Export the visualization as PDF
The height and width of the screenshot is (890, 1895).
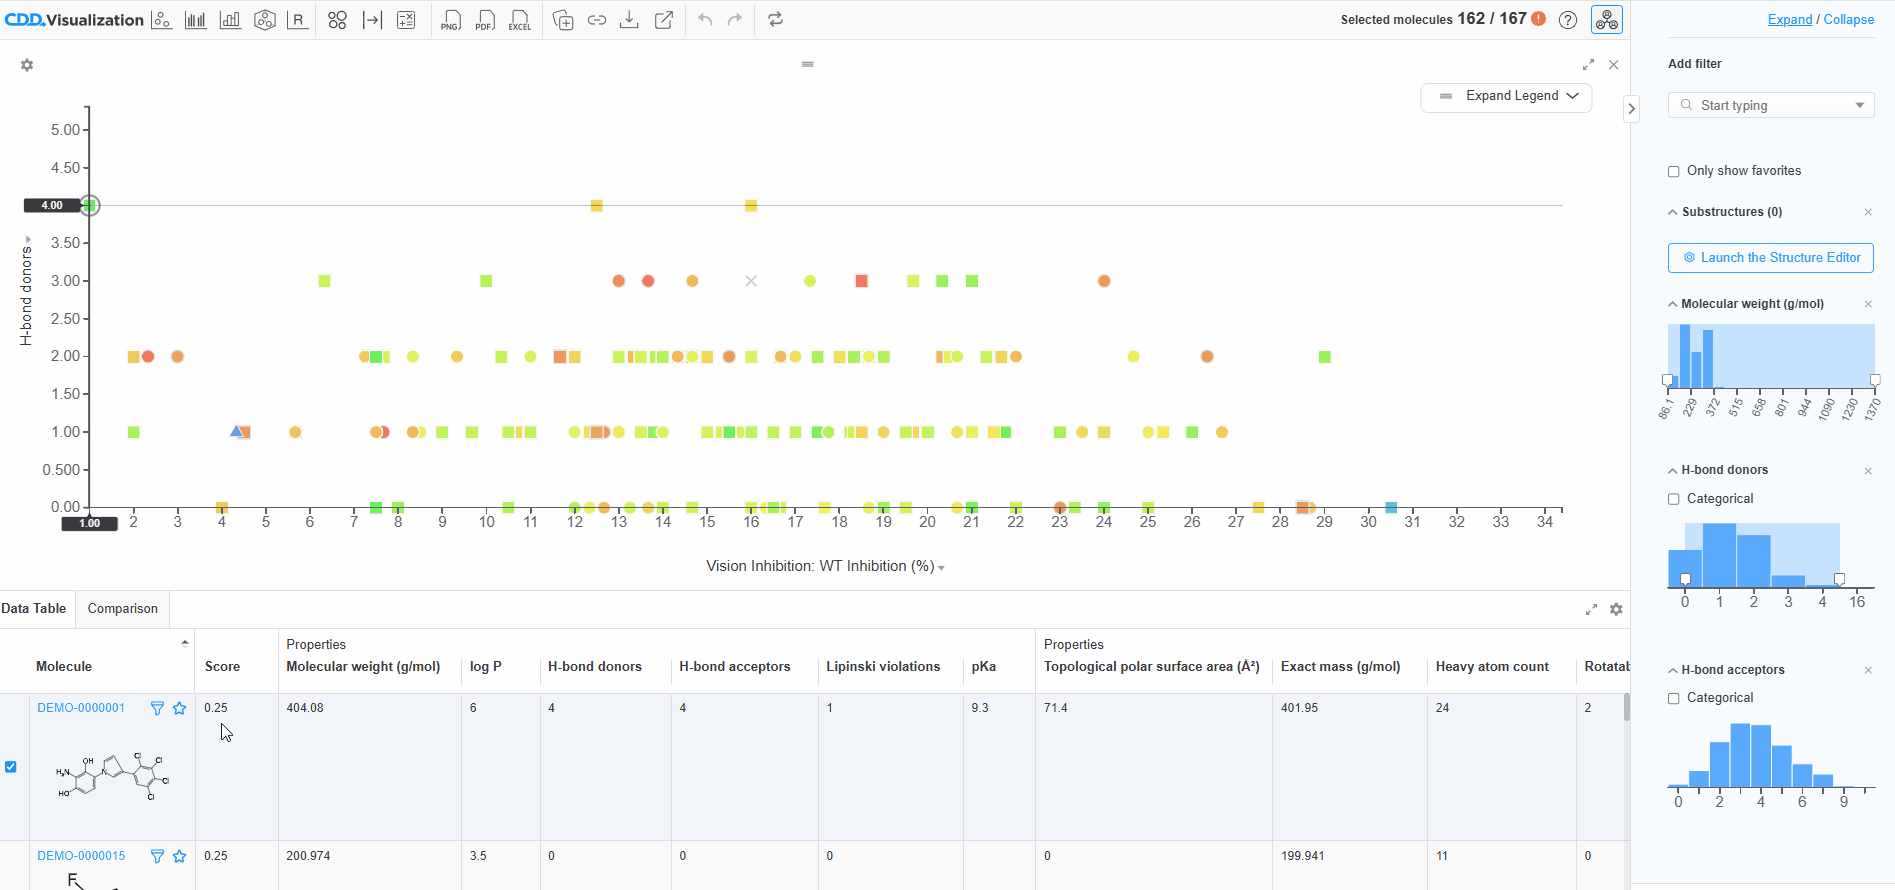pyautogui.click(x=485, y=20)
